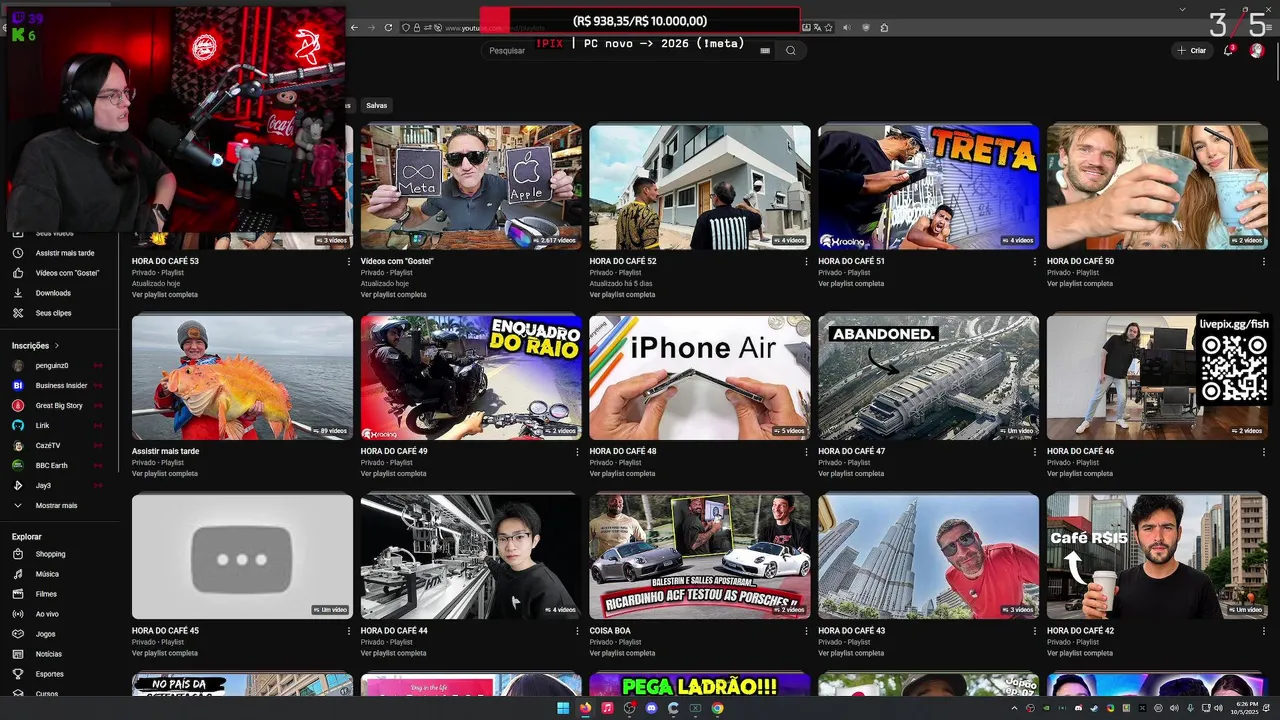The width and height of the screenshot is (1280, 720).
Task: Open 'Ver playlist completa' under HORA DO CAFÉ 44
Action: [394, 653]
